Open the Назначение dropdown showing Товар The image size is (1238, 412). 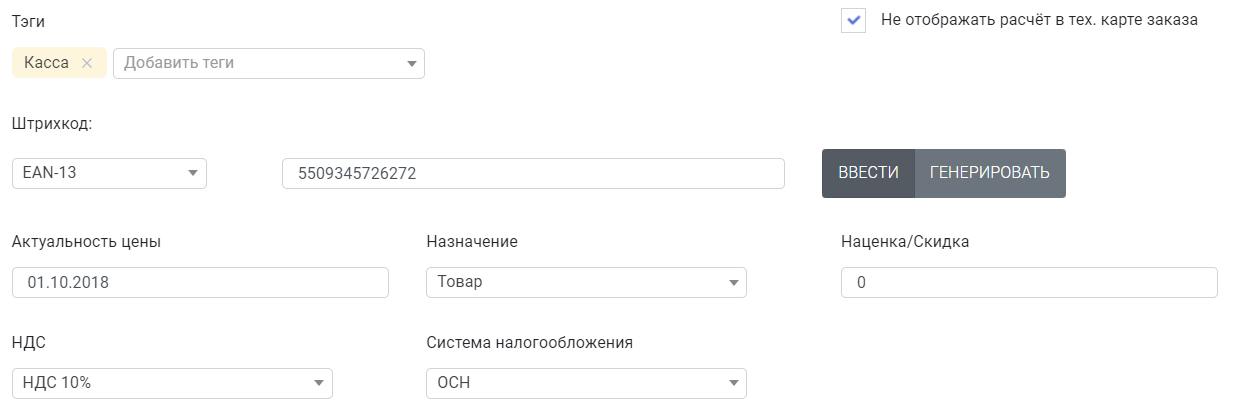click(x=586, y=282)
